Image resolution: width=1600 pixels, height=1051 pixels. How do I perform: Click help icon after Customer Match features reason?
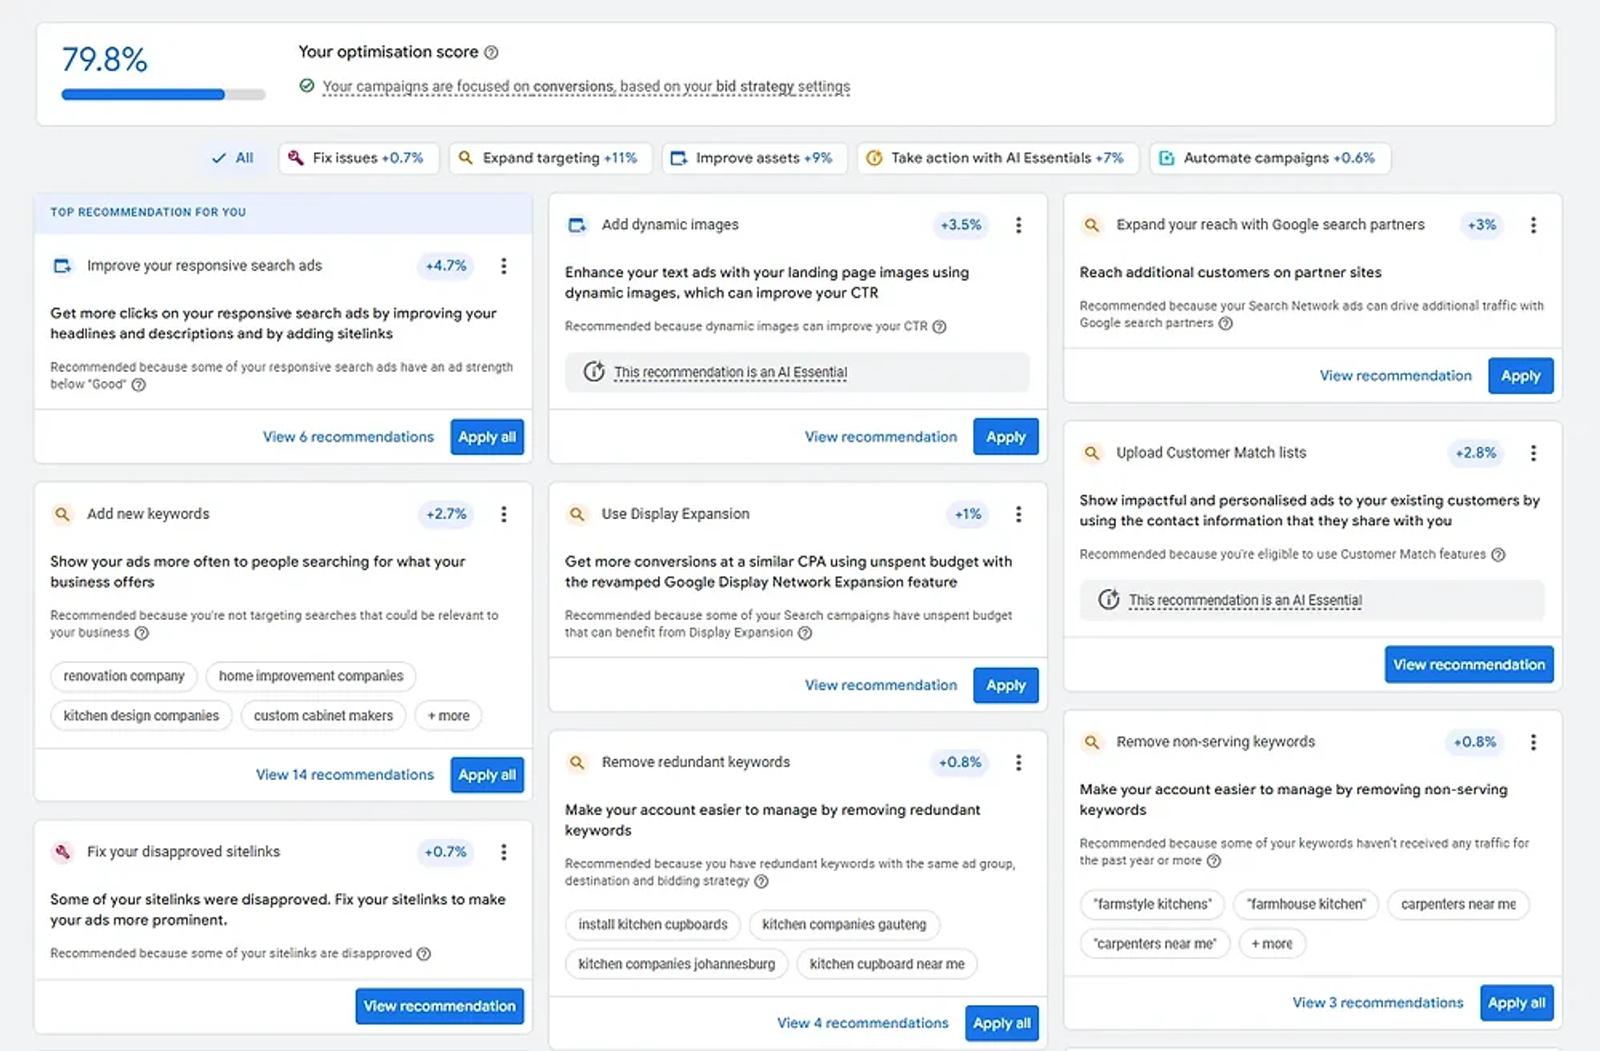point(1498,555)
